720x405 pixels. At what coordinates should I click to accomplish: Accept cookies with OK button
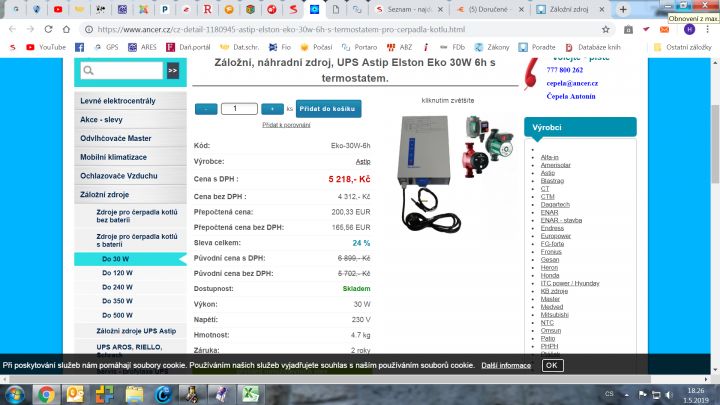pos(552,366)
